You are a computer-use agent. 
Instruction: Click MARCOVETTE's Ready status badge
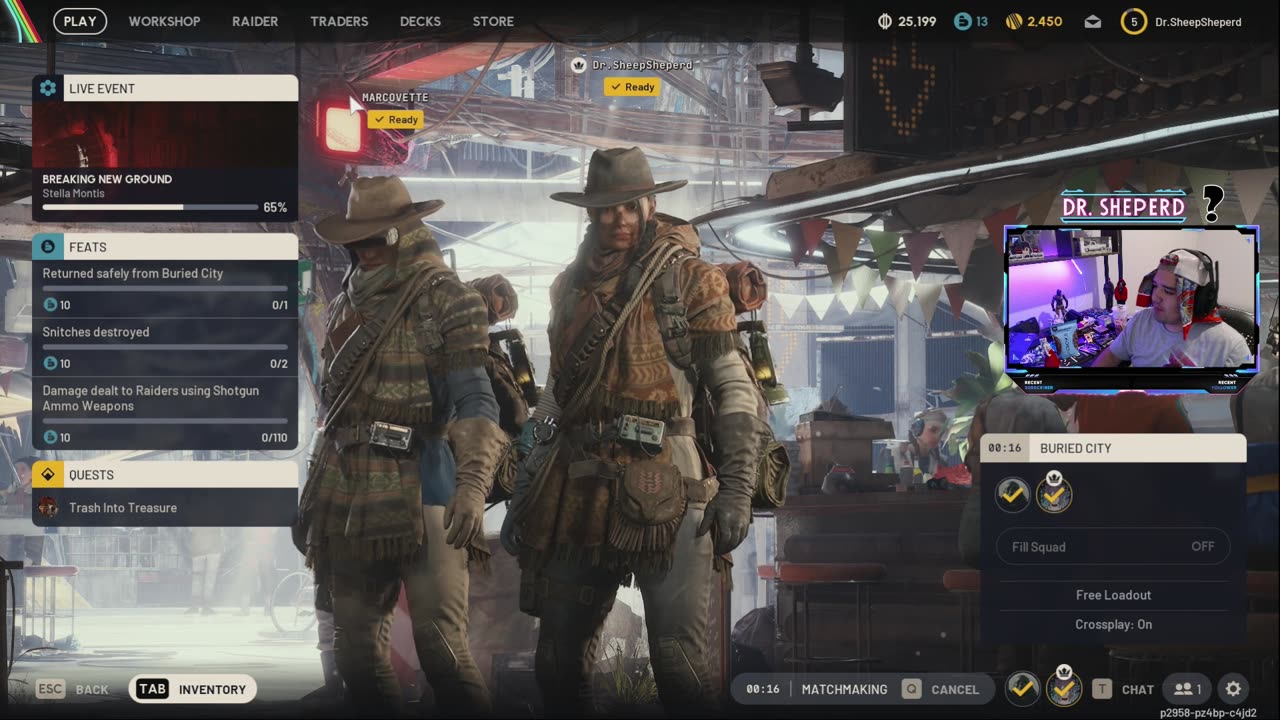point(395,119)
